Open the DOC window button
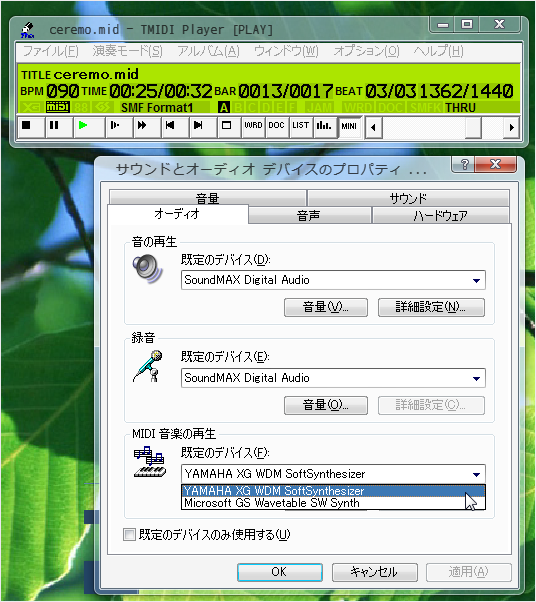 [276, 126]
